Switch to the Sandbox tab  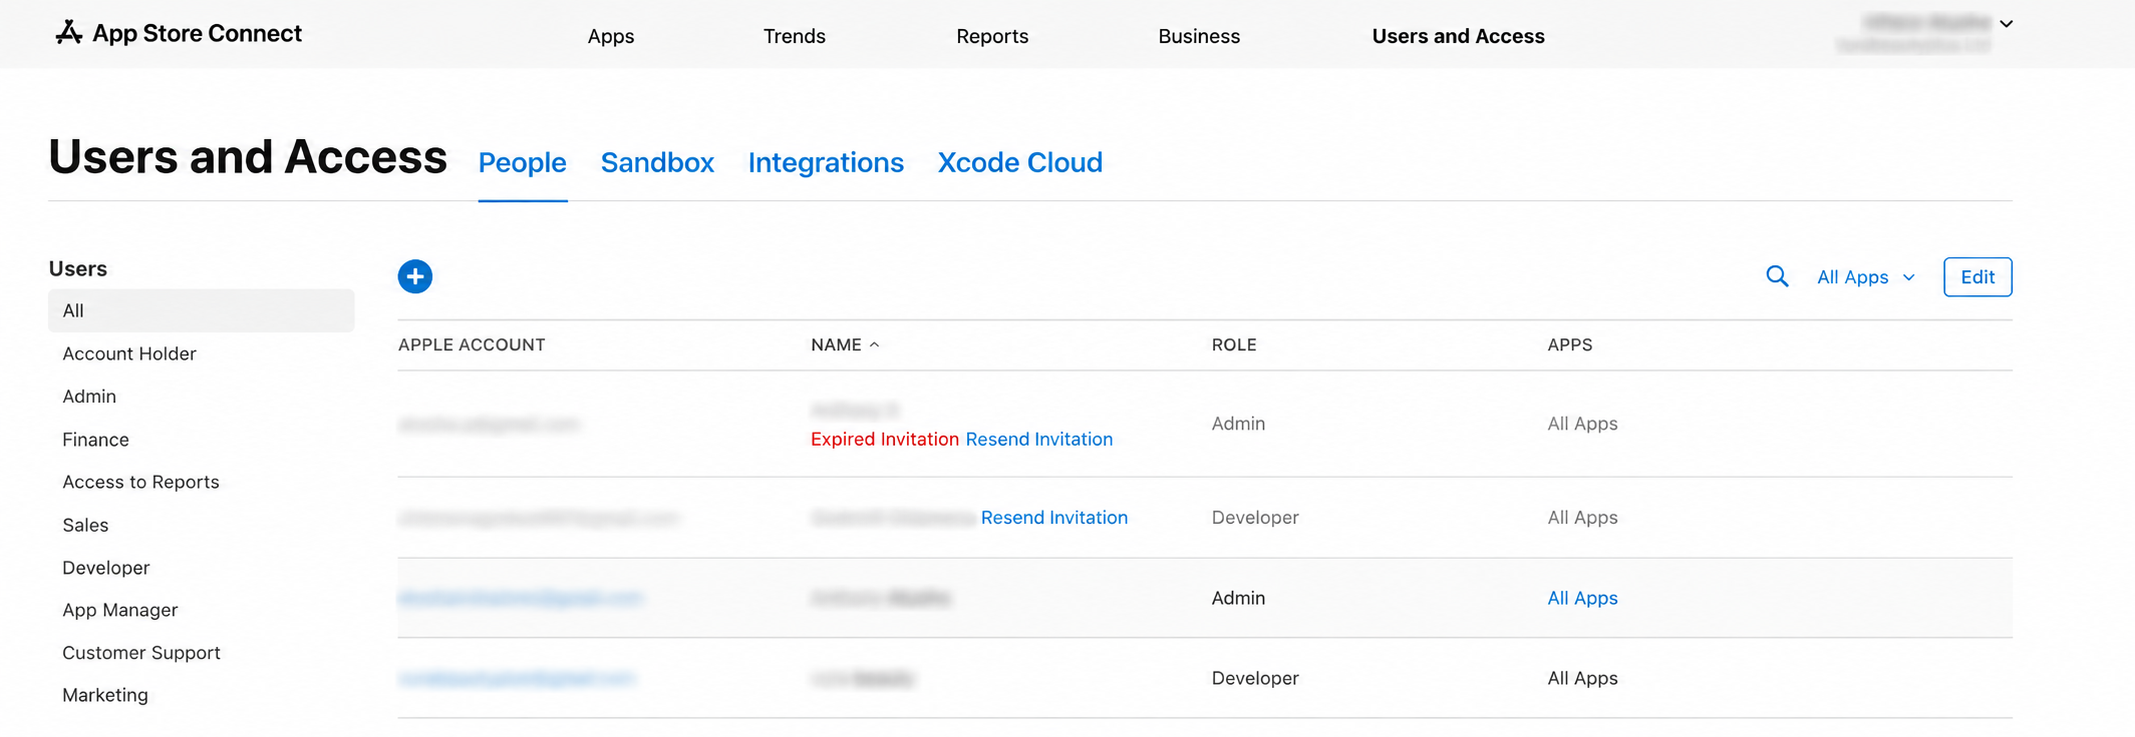click(657, 162)
